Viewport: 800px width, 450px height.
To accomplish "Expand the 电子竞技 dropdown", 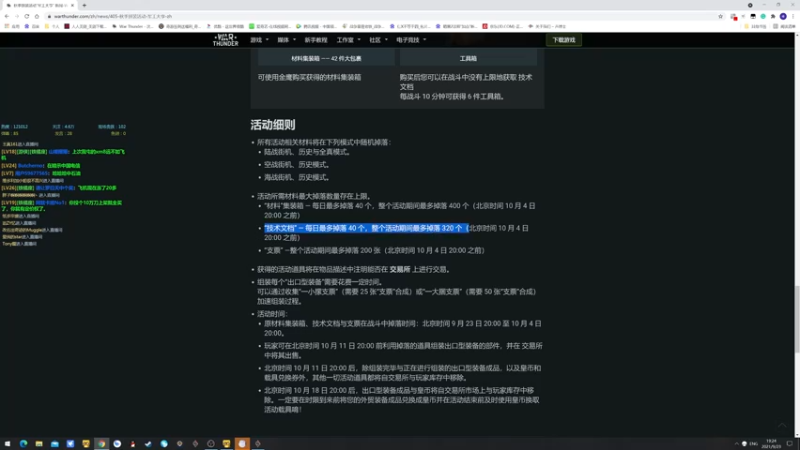I will pyautogui.click(x=411, y=40).
